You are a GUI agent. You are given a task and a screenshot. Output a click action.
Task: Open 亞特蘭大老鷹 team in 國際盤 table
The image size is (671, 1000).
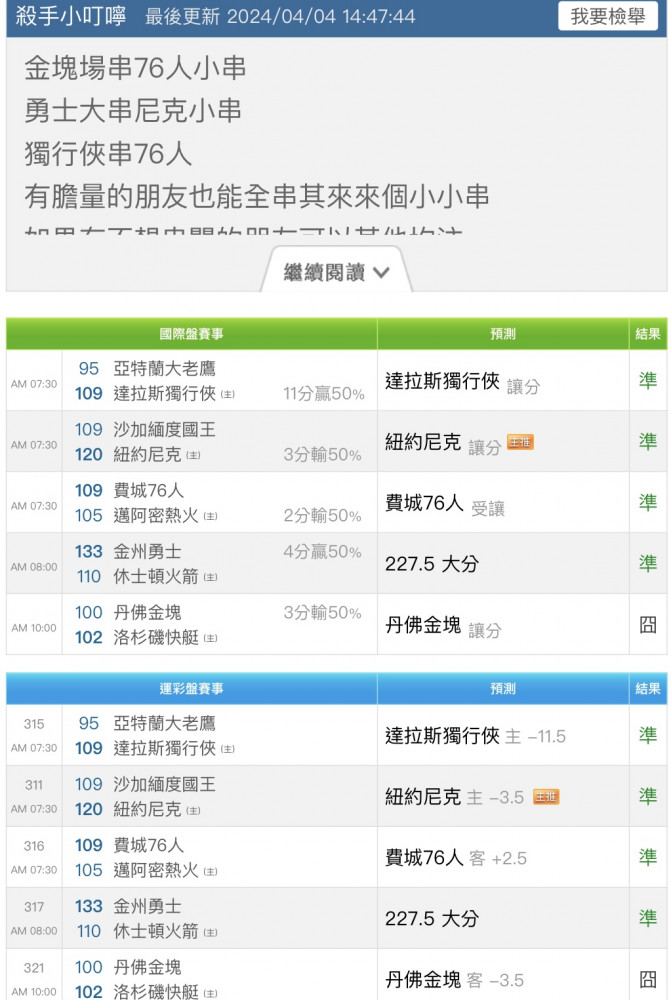pyautogui.click(x=165, y=369)
